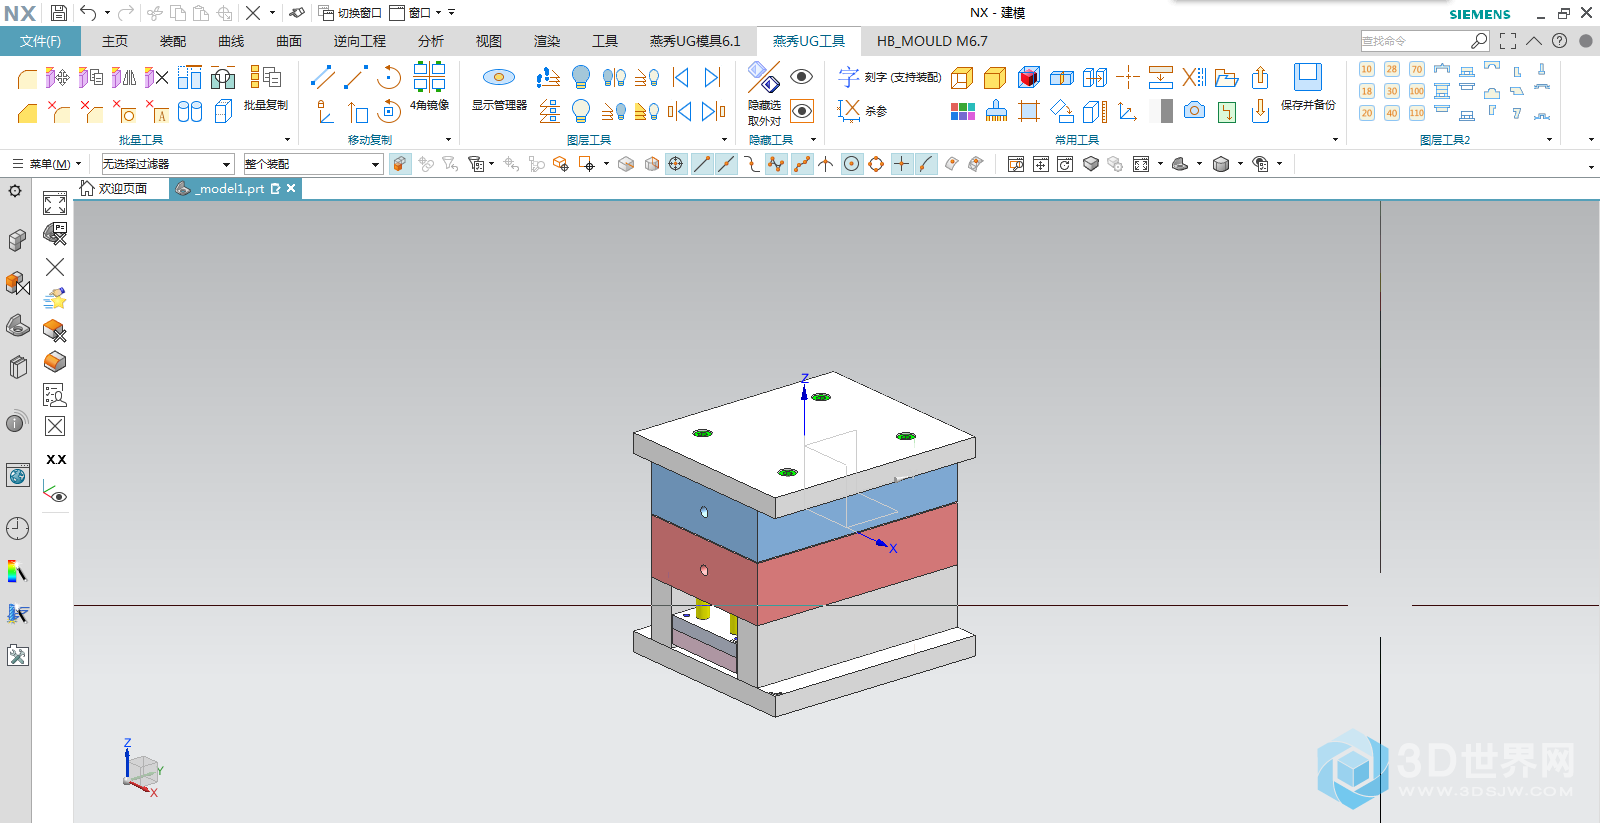
Task: Switch to the 装配 ribbon tab
Action: pos(173,41)
